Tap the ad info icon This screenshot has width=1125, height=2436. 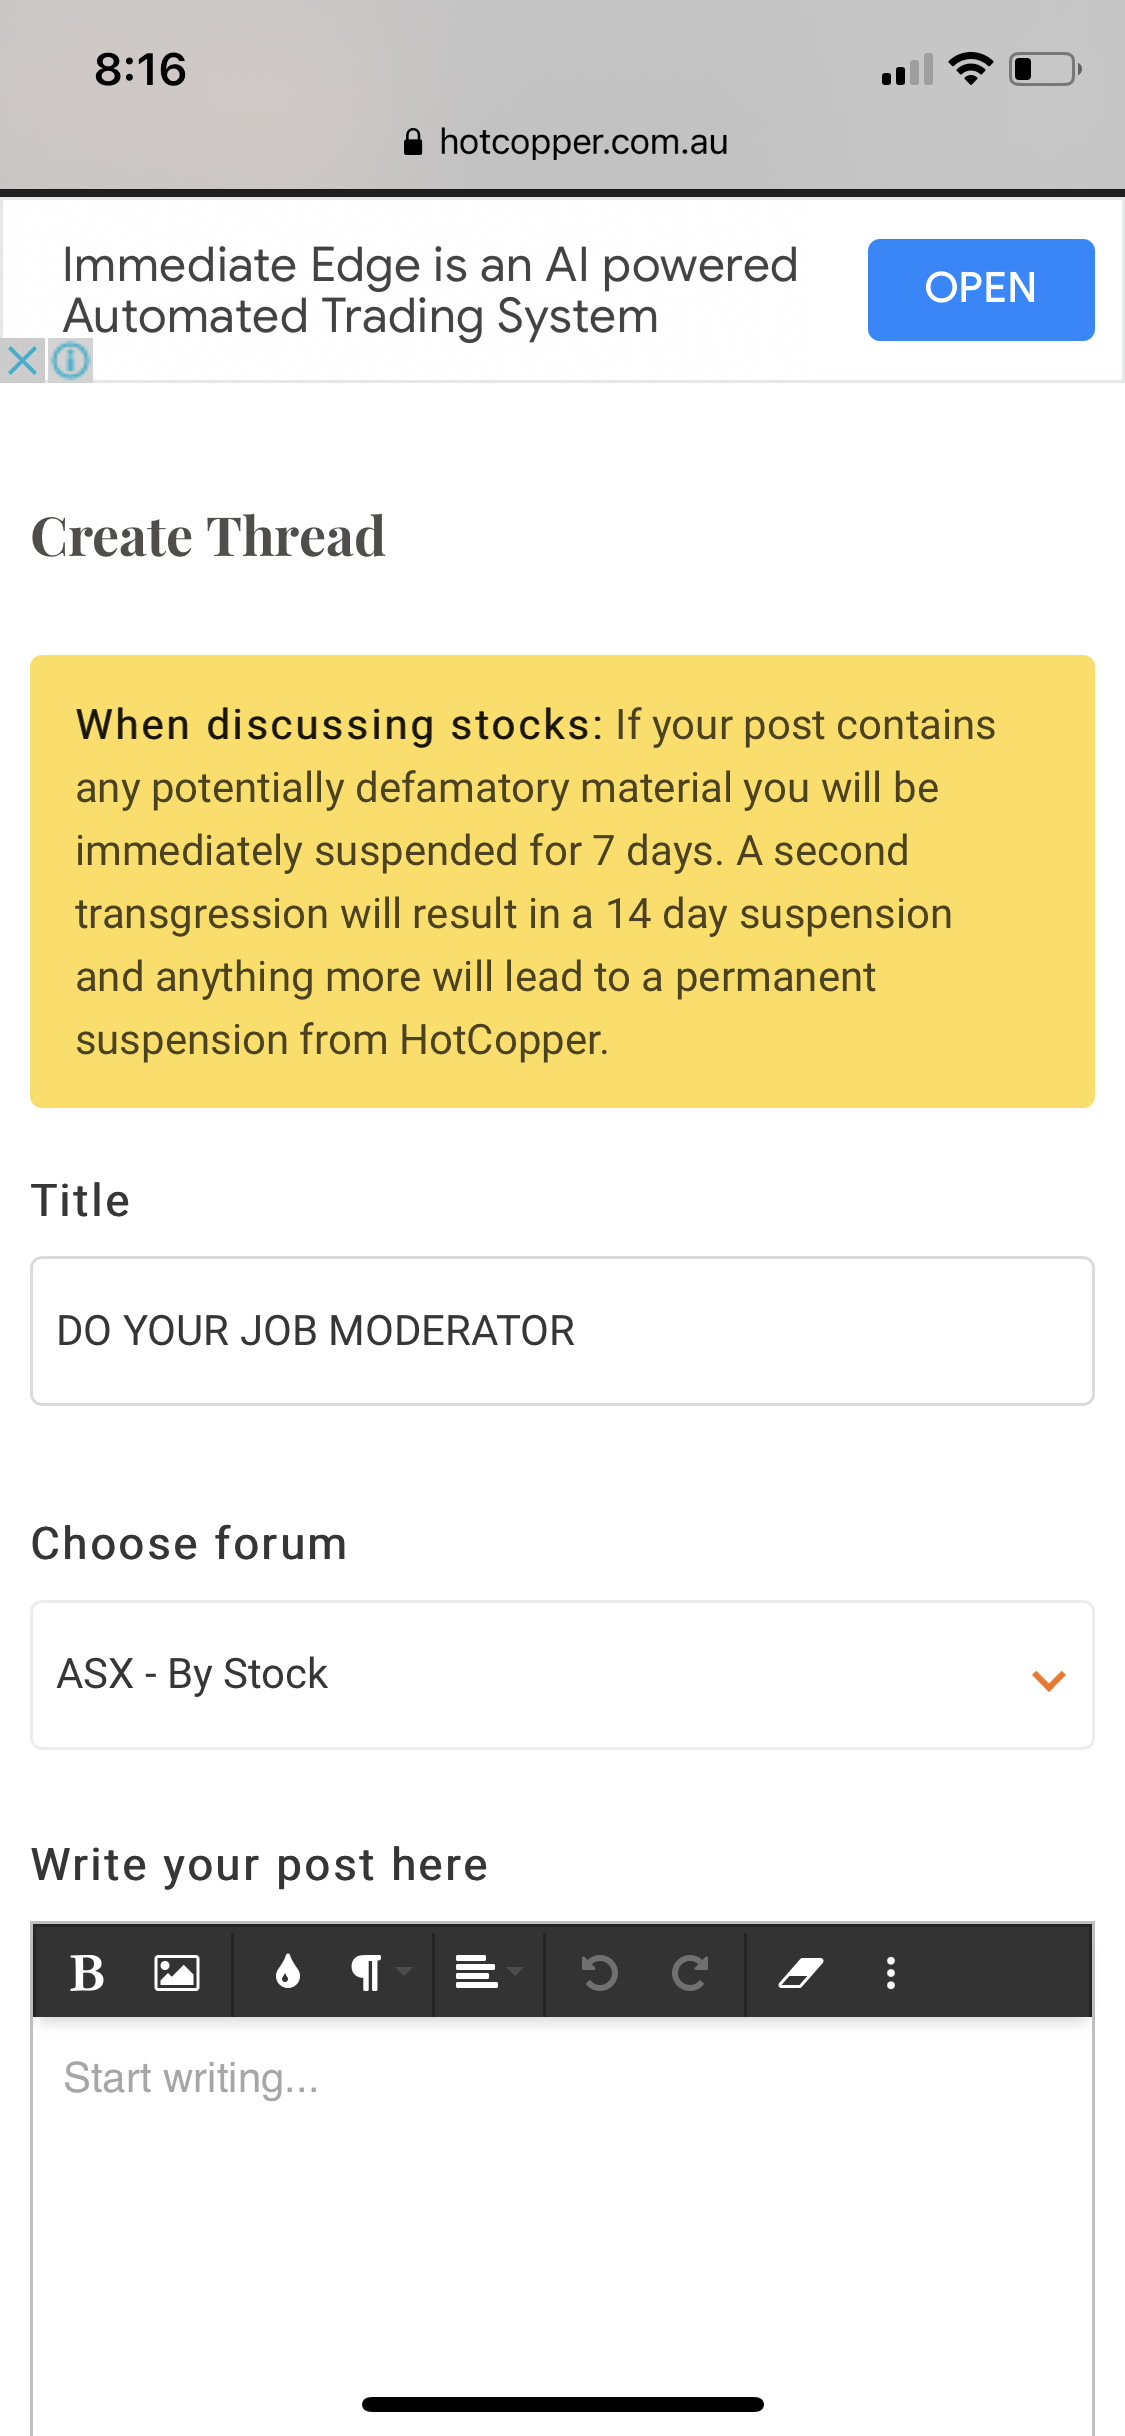[70, 360]
